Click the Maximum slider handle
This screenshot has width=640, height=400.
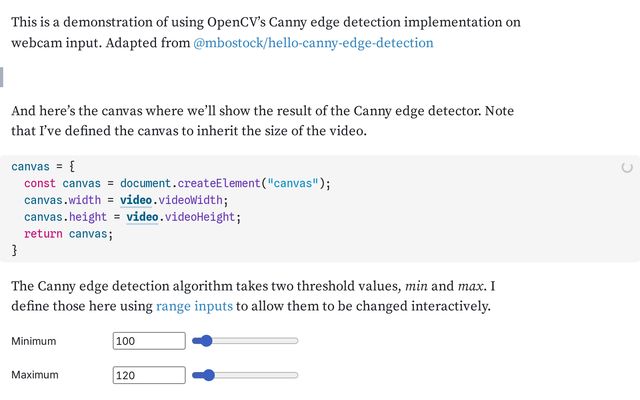(209, 375)
